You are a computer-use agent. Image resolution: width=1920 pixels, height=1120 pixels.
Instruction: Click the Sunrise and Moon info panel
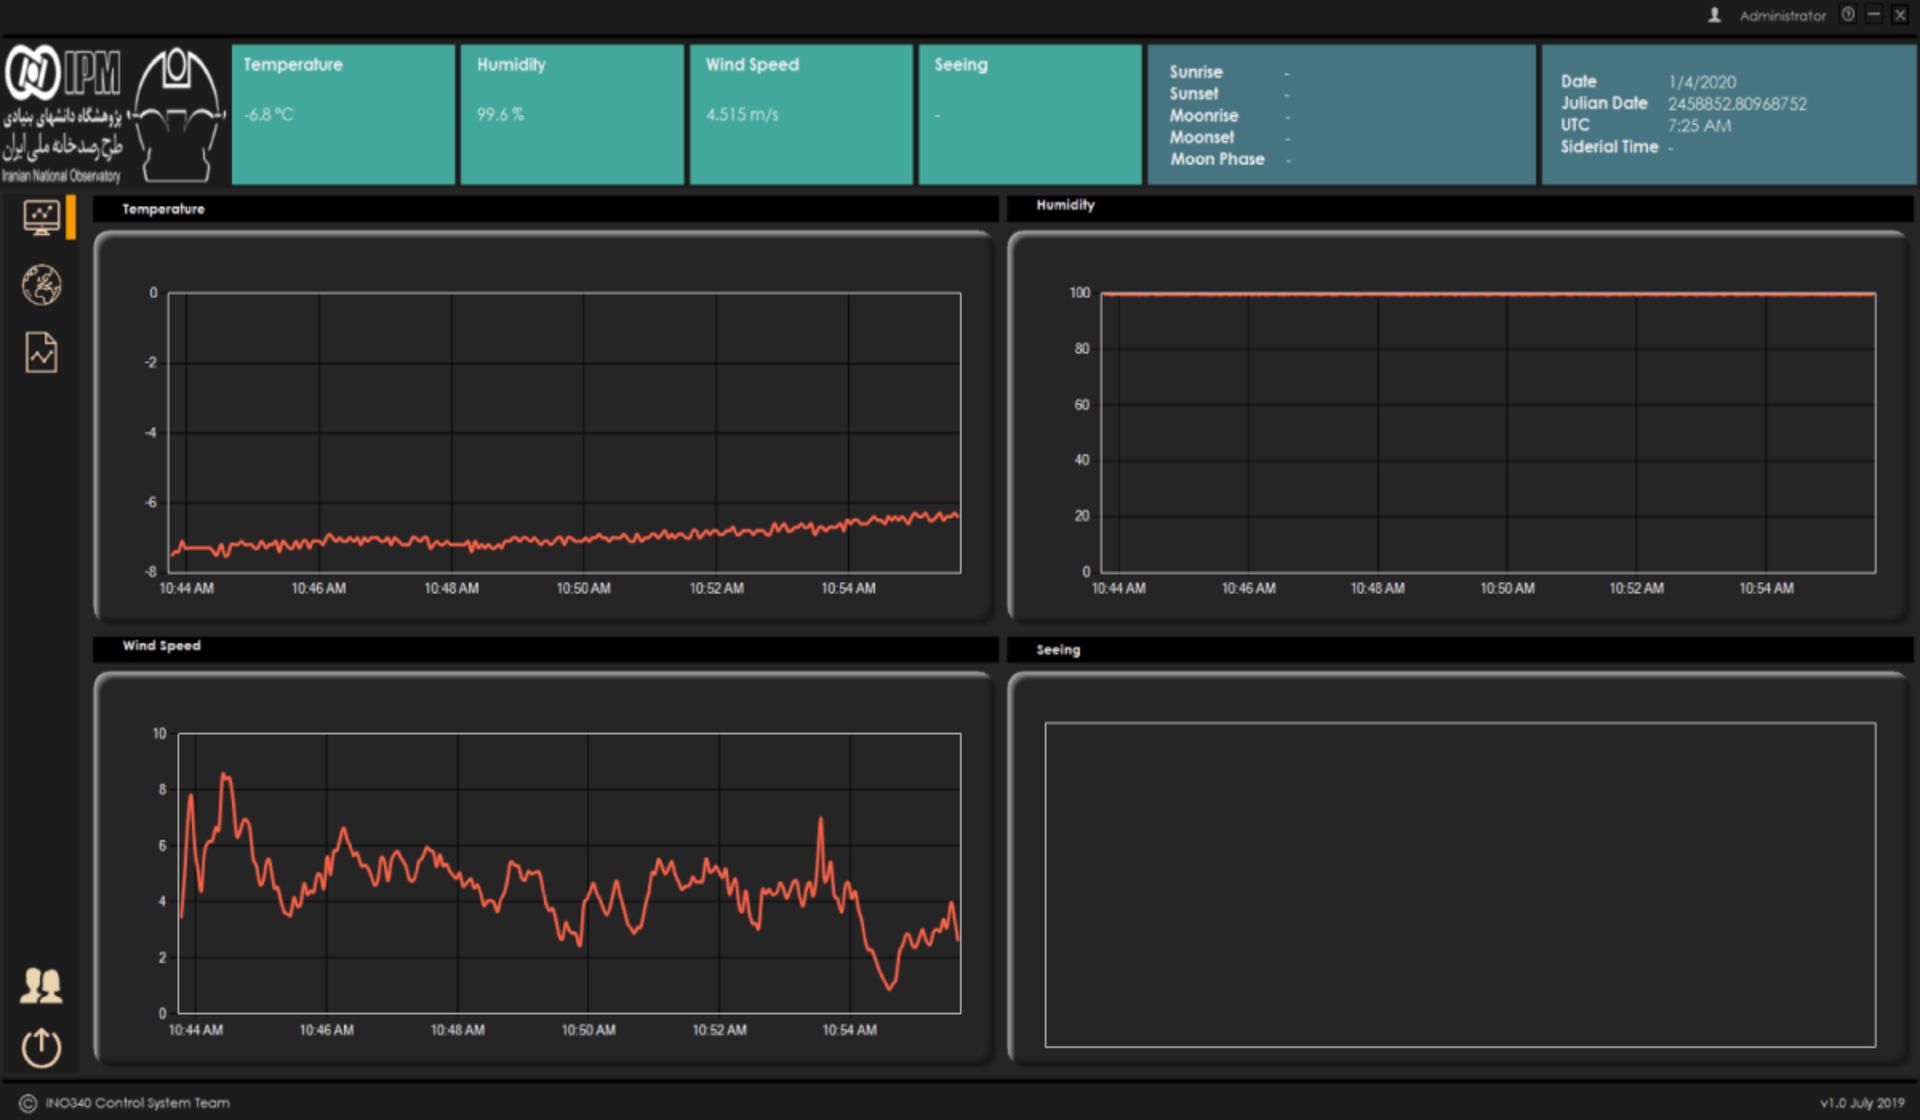(1340, 114)
